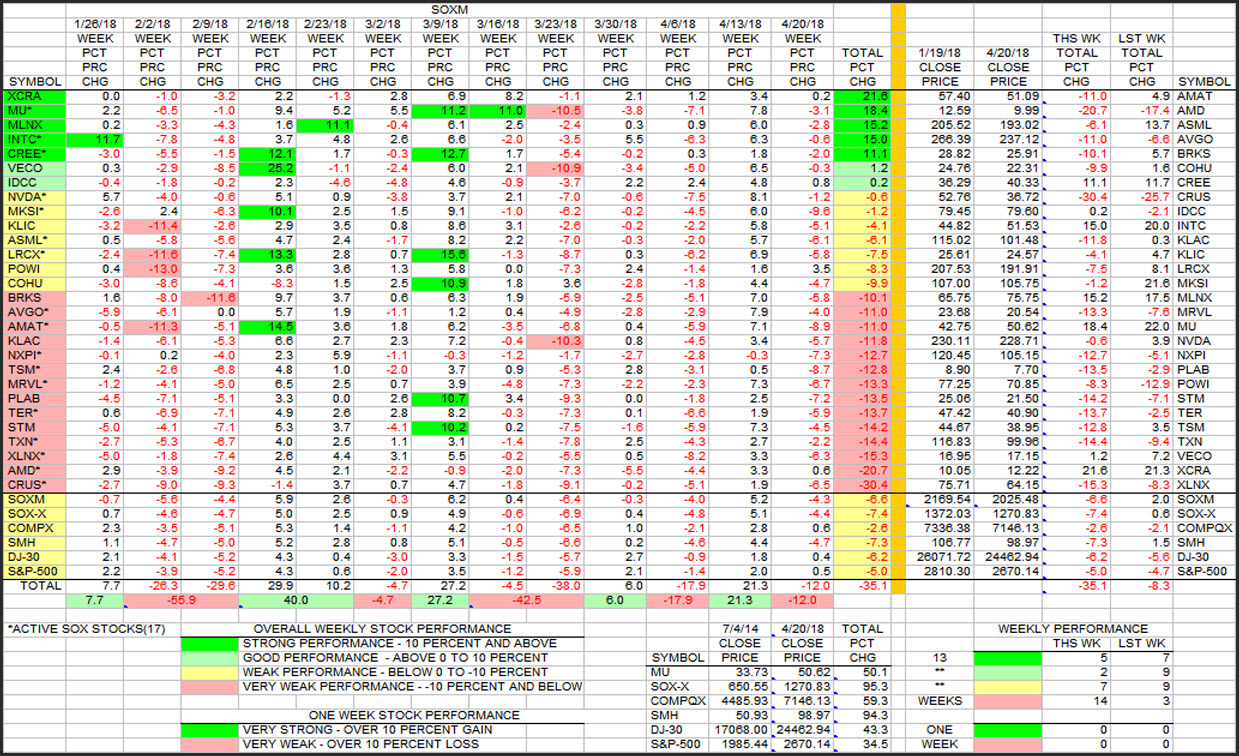
Task: Click the 34.5 total percent change cell
Action: [x=862, y=744]
